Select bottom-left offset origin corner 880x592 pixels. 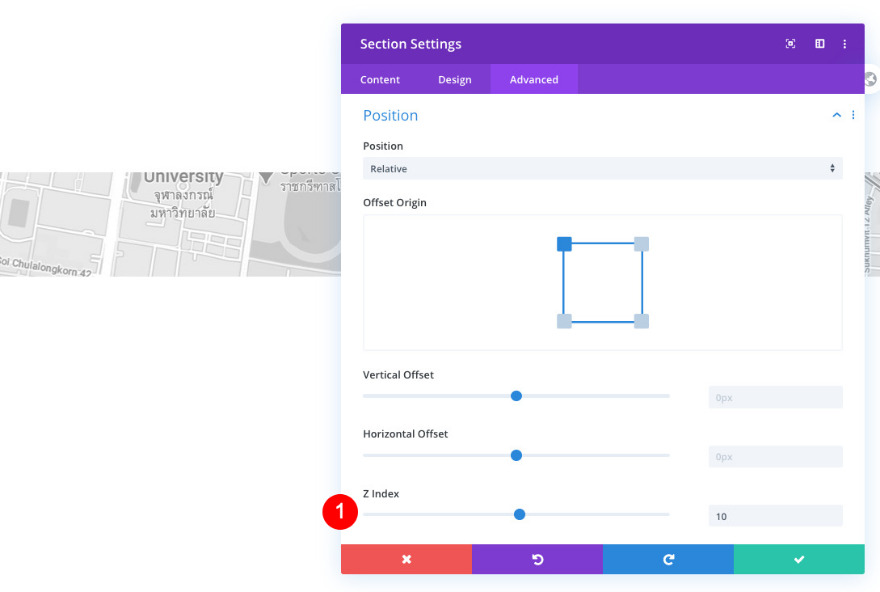(564, 321)
